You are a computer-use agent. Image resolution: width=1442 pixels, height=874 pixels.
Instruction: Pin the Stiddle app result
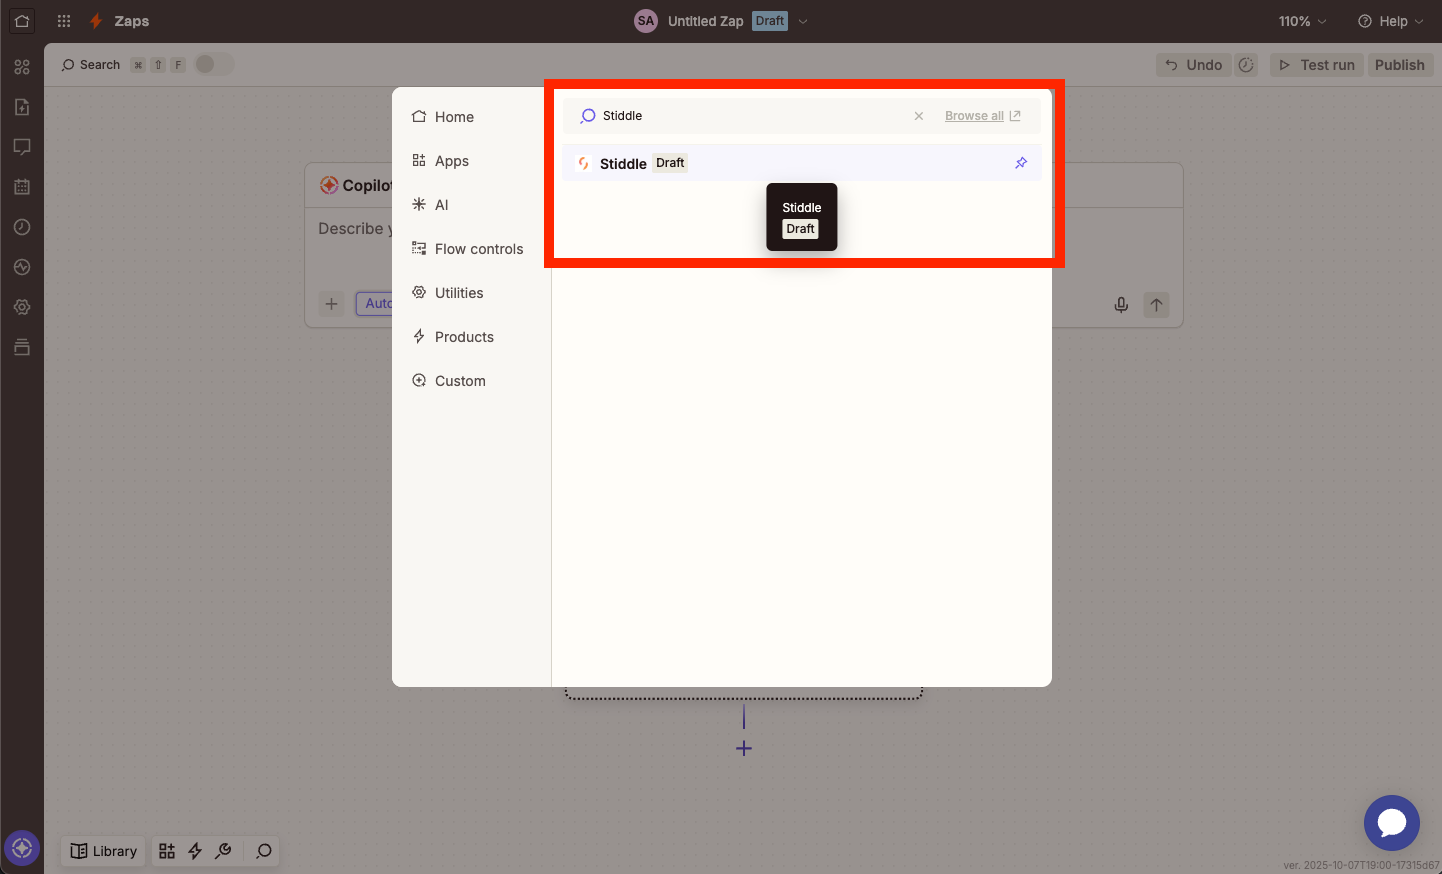[x=1021, y=163]
